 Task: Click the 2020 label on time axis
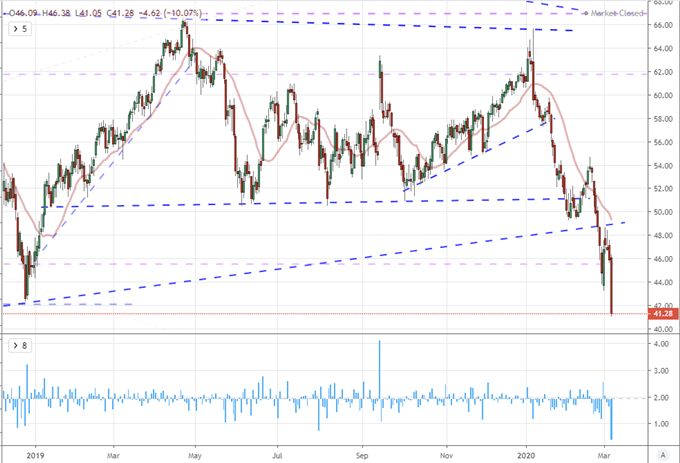526,456
